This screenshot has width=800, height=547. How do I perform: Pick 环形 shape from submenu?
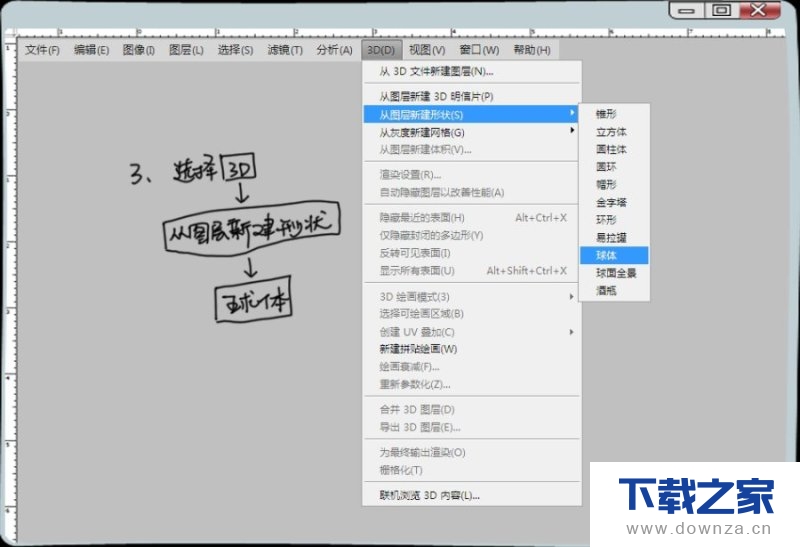[614, 220]
